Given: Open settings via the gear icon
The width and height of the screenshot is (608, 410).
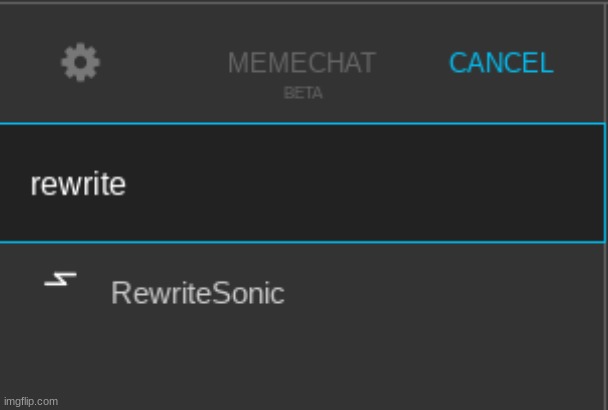Looking at the screenshot, I should pos(80,62).
